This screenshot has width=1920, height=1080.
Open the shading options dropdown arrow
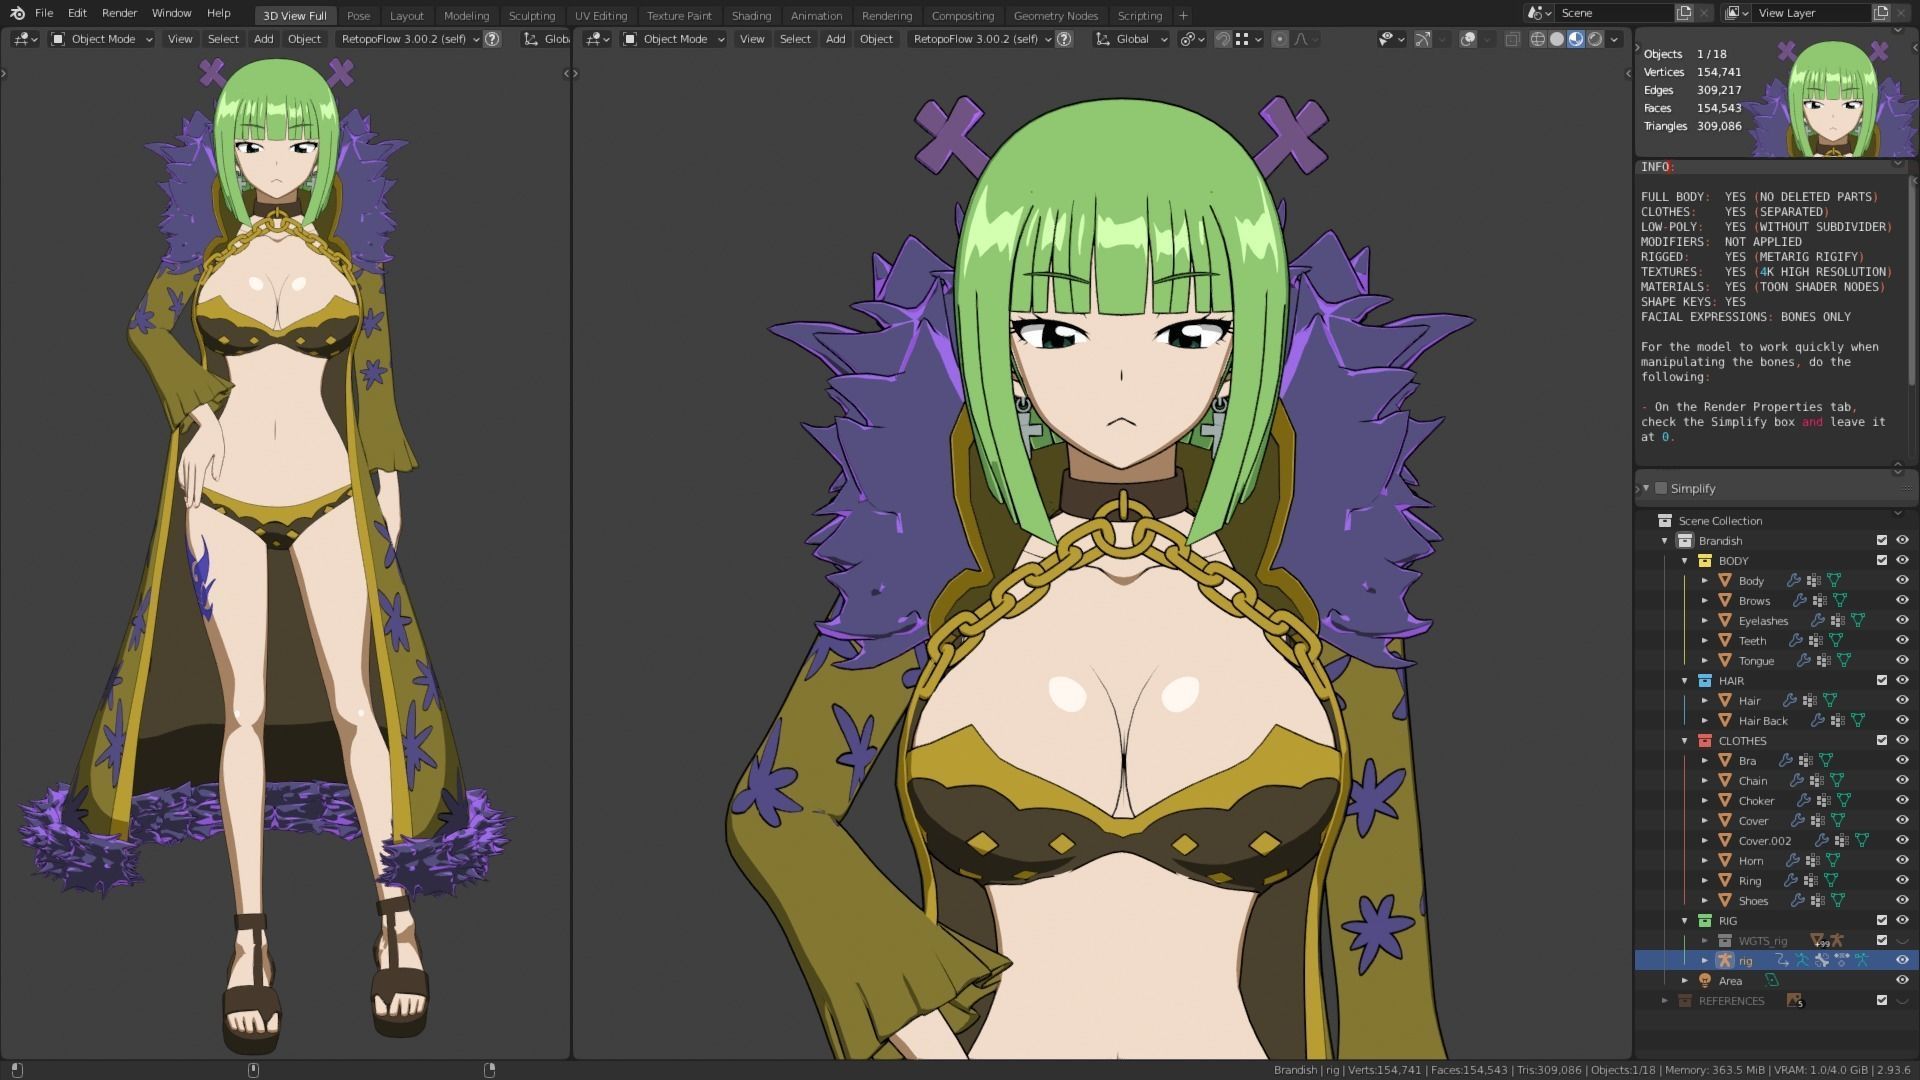point(1615,39)
